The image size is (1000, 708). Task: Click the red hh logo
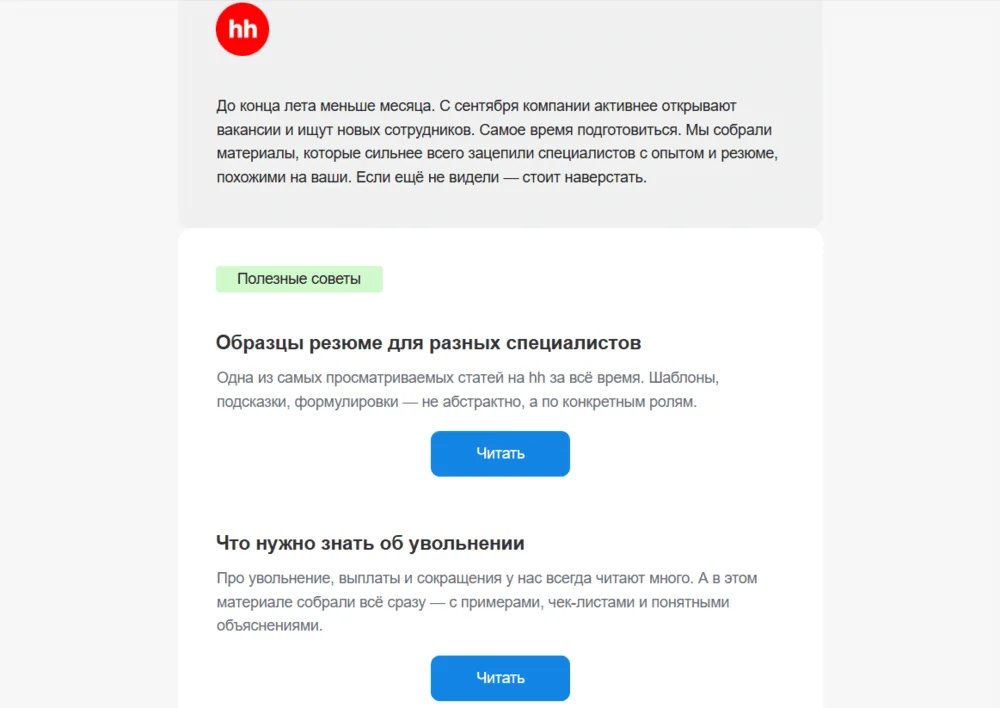coord(242,29)
